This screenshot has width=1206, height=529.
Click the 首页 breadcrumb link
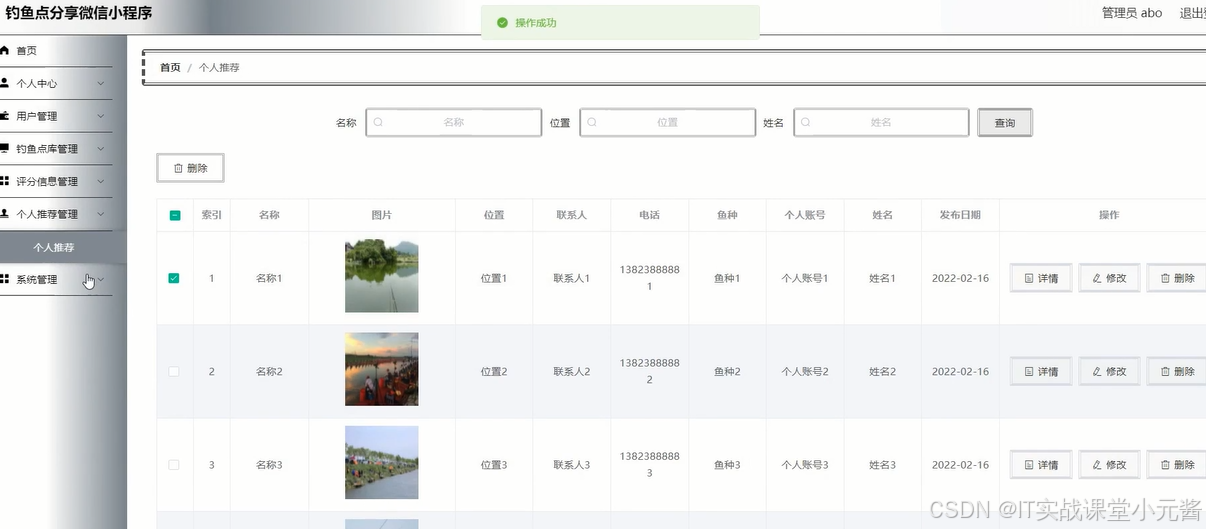pyautogui.click(x=170, y=68)
